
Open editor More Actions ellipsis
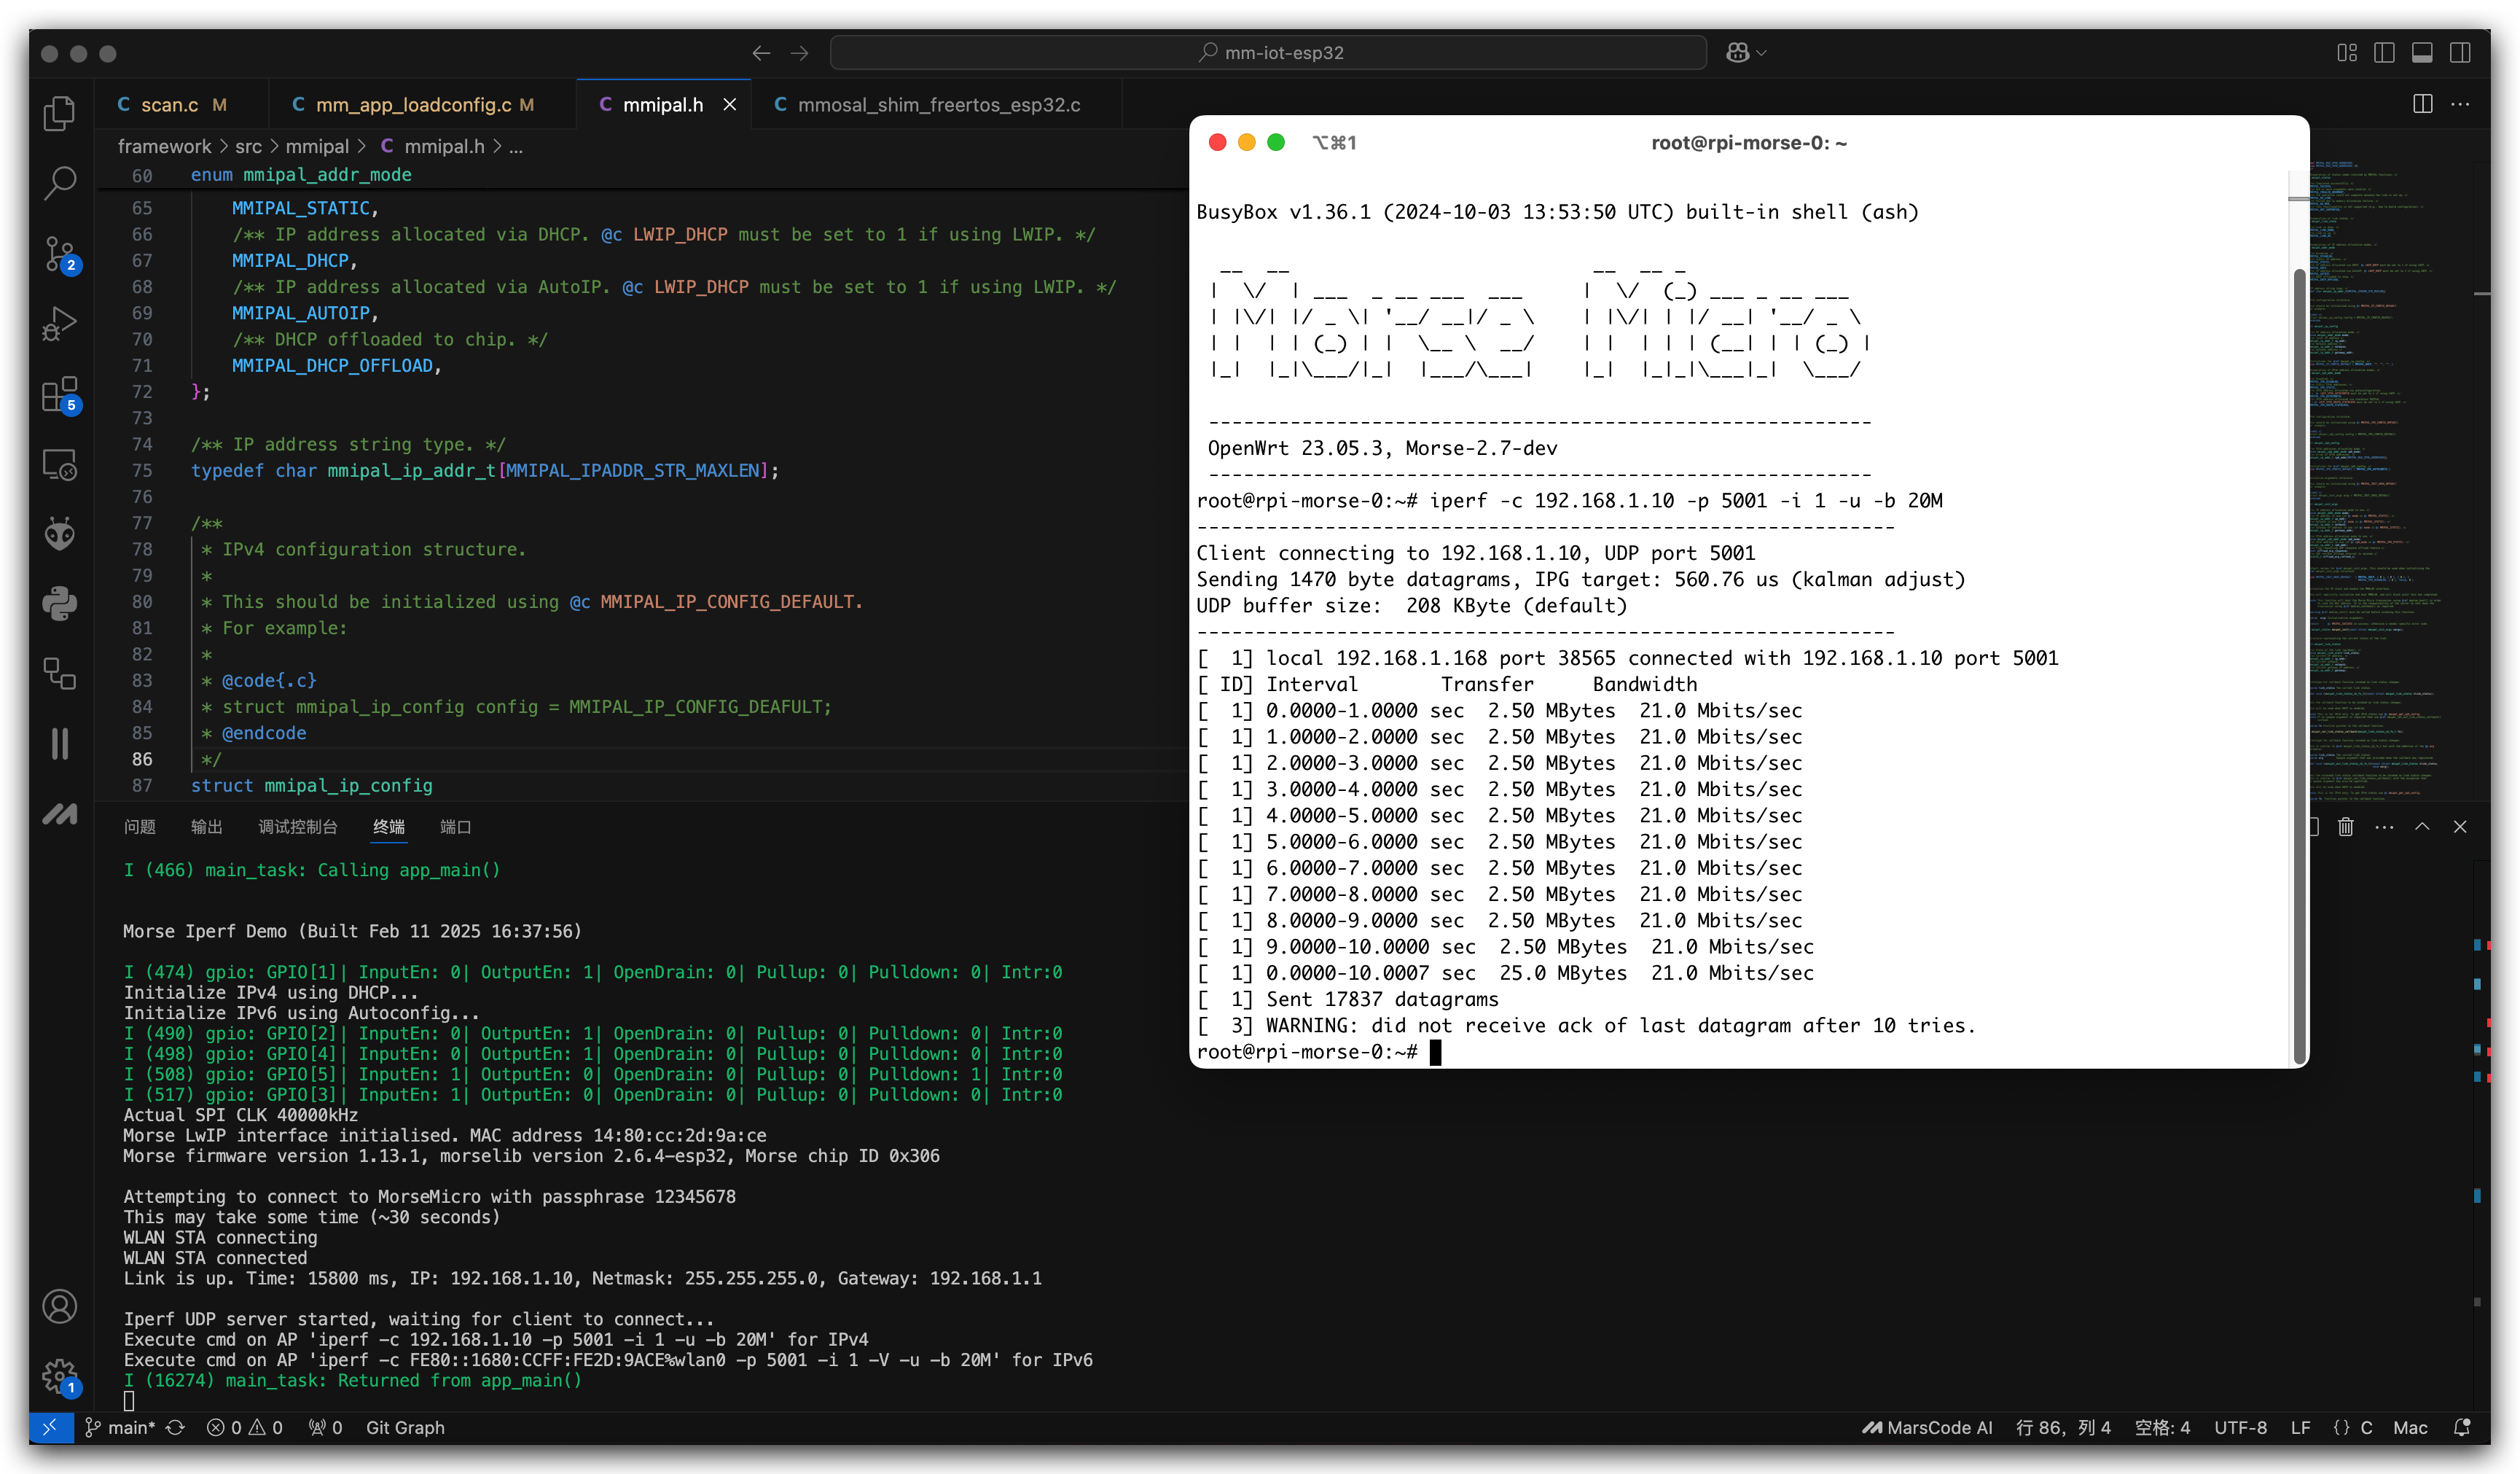pyautogui.click(x=2460, y=104)
